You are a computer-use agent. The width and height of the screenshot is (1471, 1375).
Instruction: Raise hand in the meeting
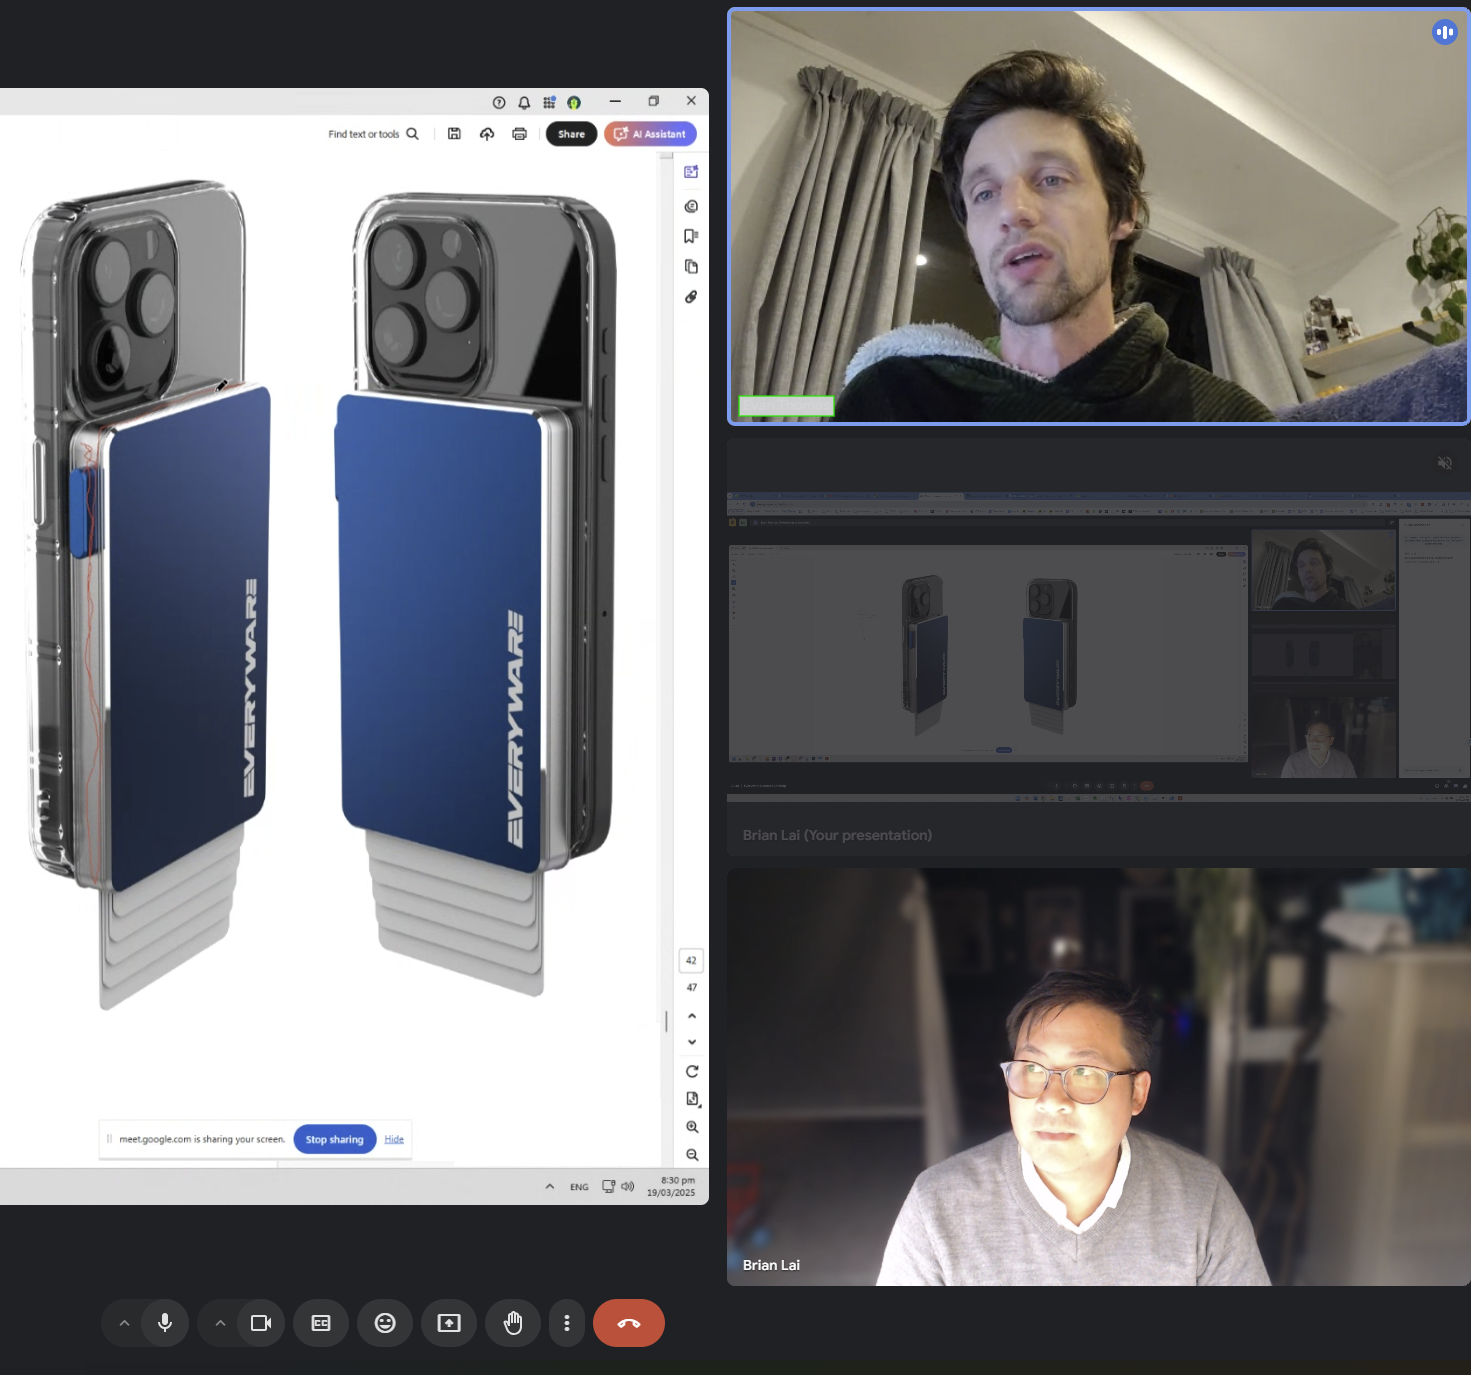[x=513, y=1323]
